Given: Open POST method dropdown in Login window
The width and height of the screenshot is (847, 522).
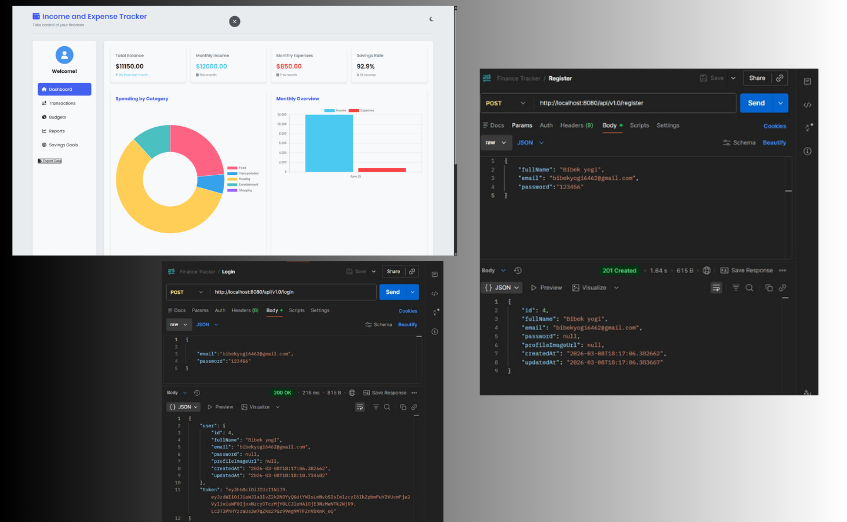Looking at the screenshot, I should (x=186, y=292).
